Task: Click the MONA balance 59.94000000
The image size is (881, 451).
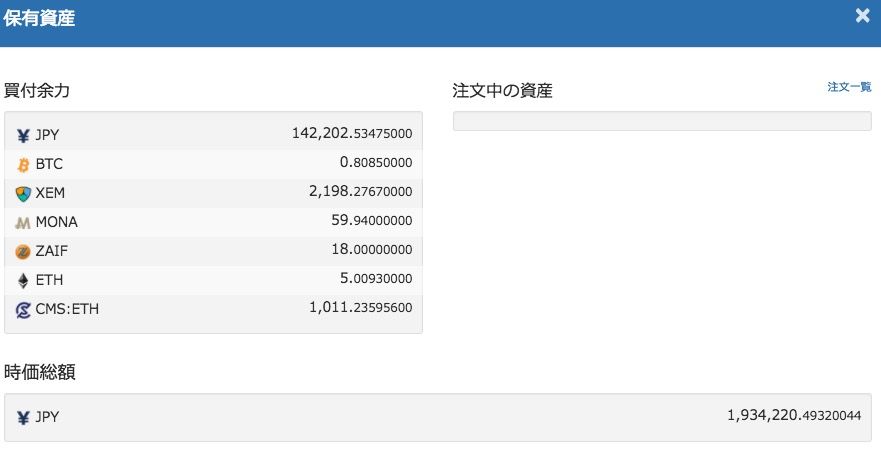Action: click(x=372, y=221)
